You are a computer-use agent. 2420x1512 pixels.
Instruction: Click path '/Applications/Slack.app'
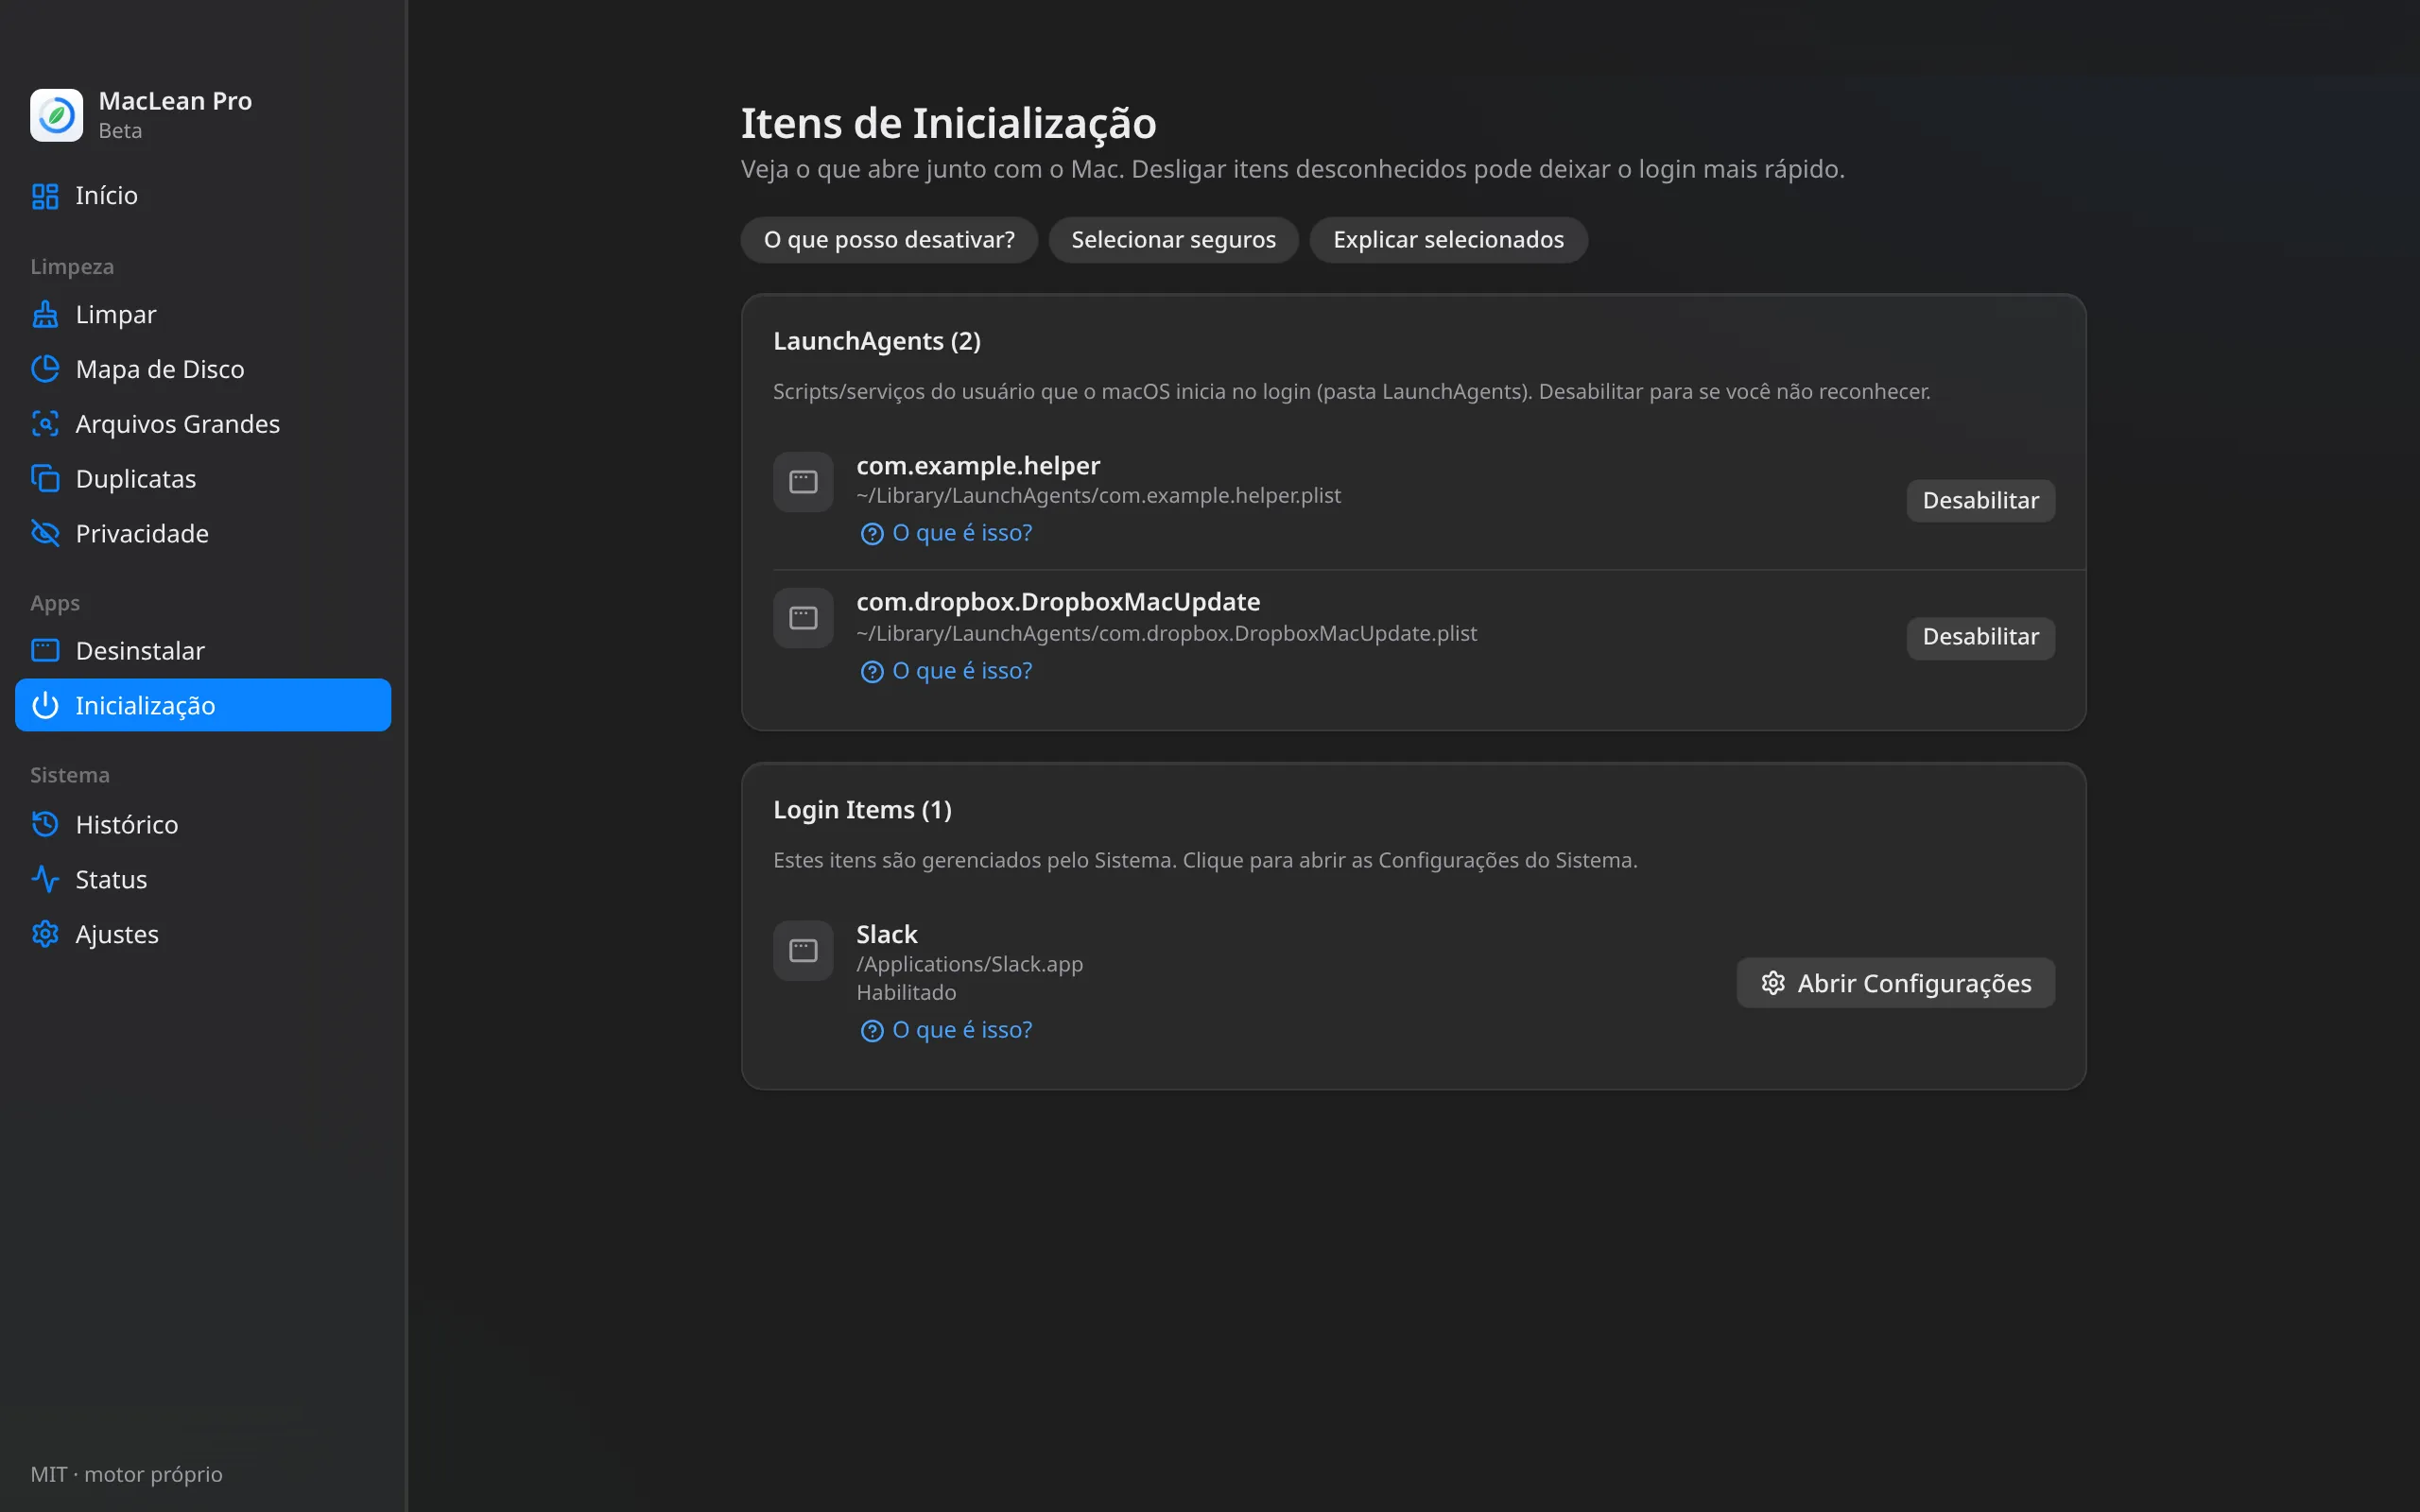coord(969,965)
